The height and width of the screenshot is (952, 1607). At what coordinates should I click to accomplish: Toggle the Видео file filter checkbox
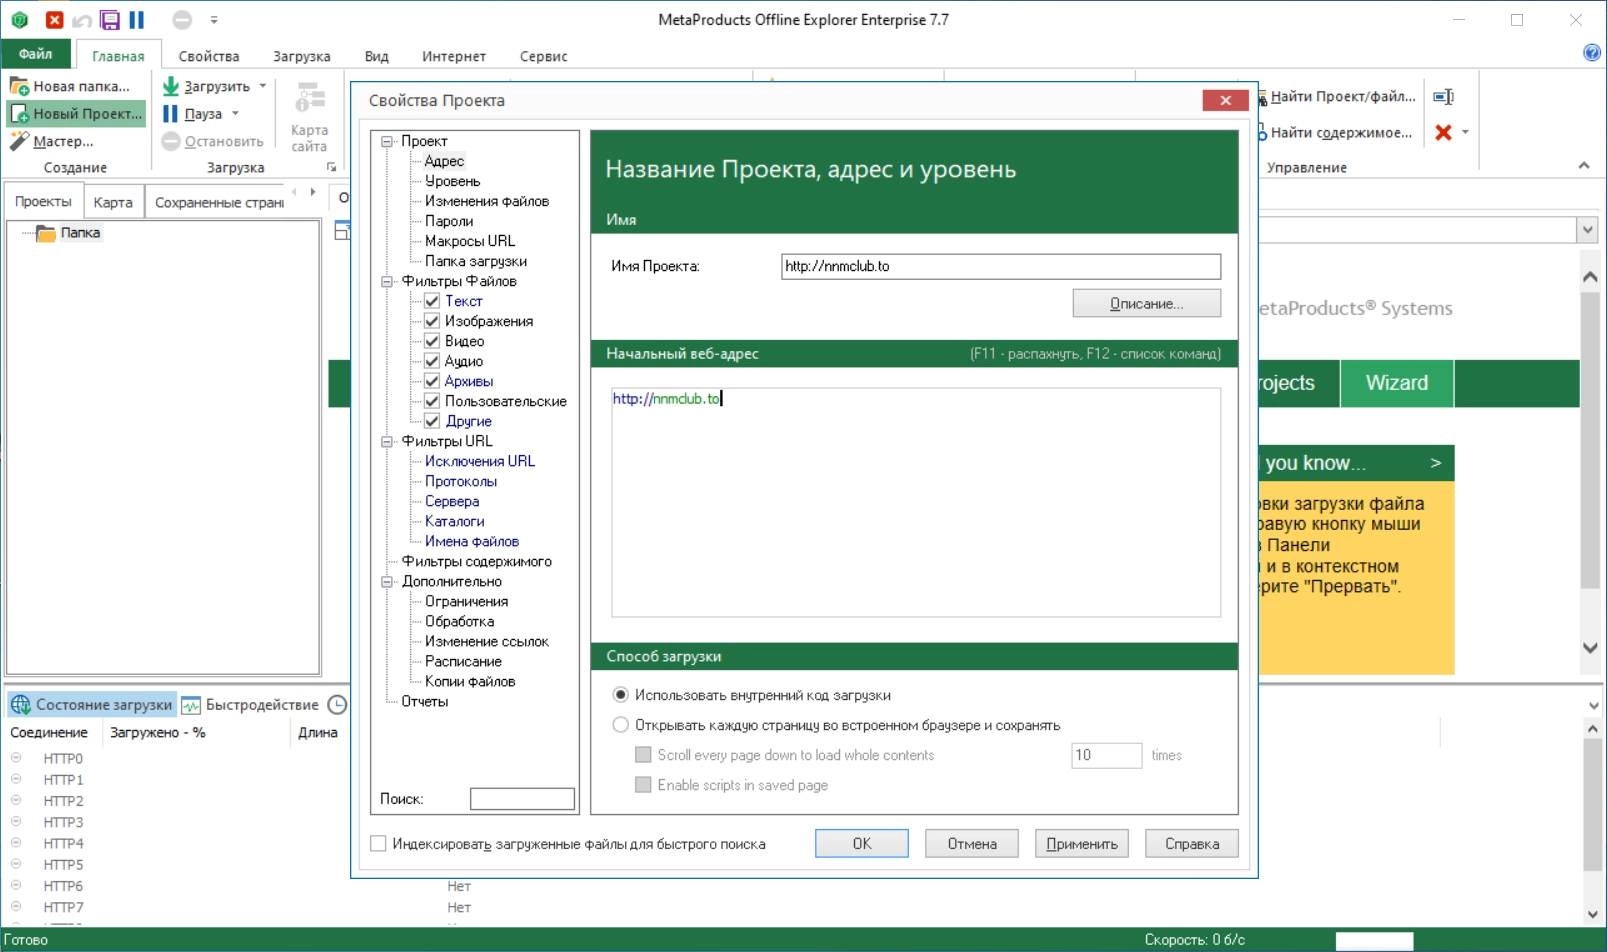pos(432,341)
